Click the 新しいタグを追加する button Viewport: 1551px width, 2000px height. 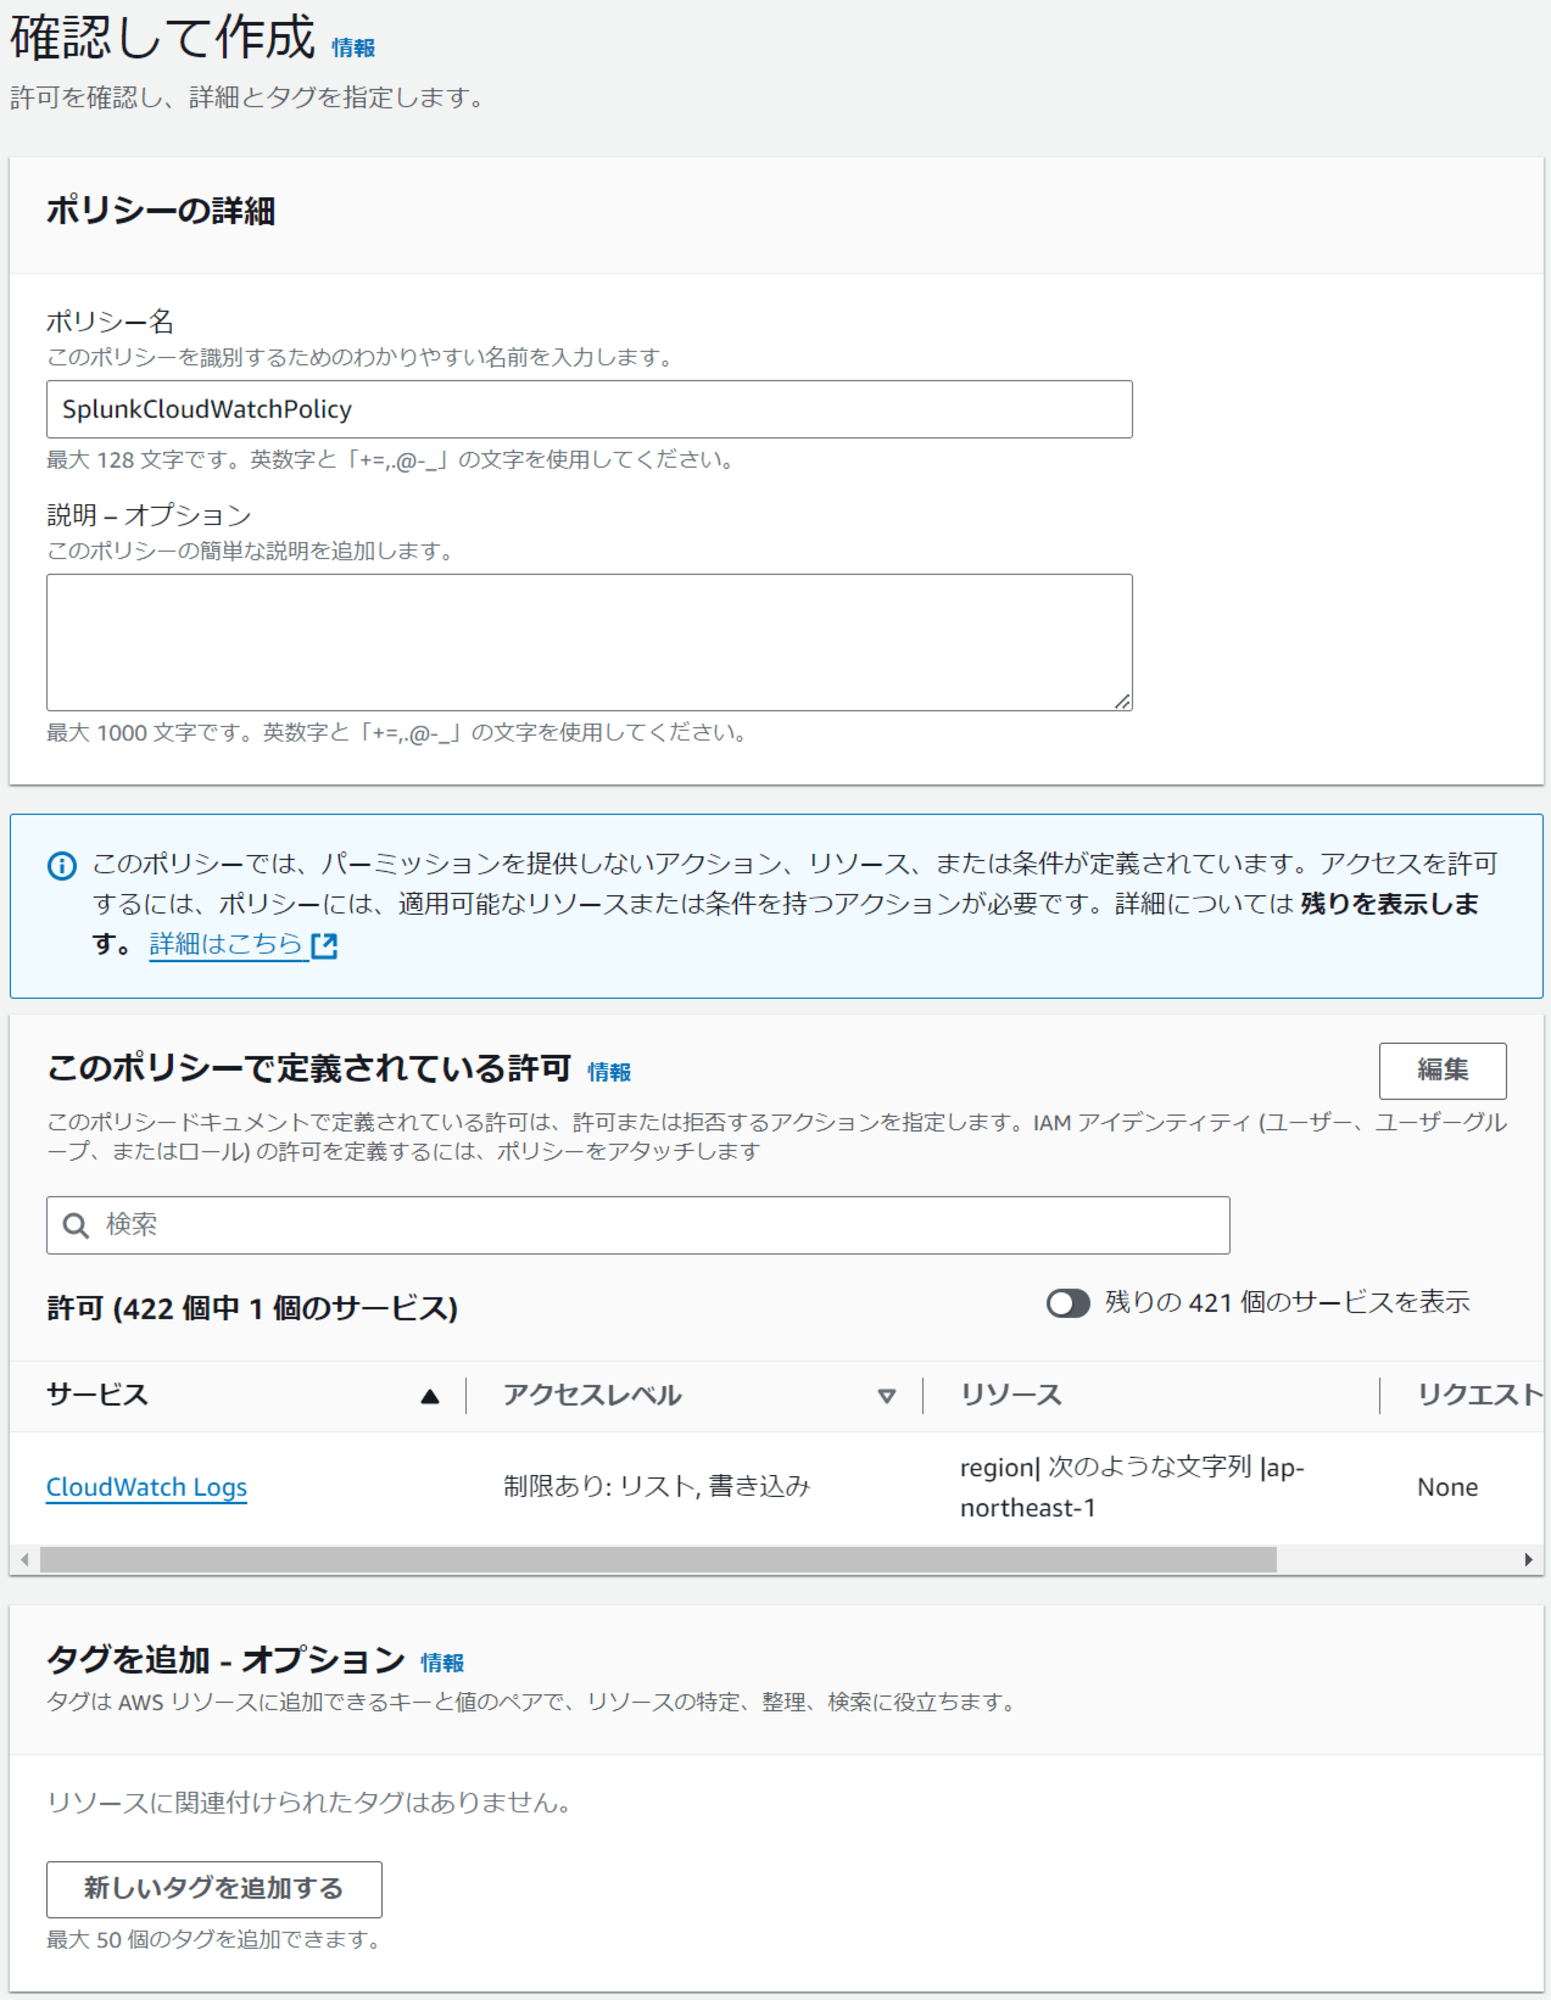click(x=214, y=1889)
